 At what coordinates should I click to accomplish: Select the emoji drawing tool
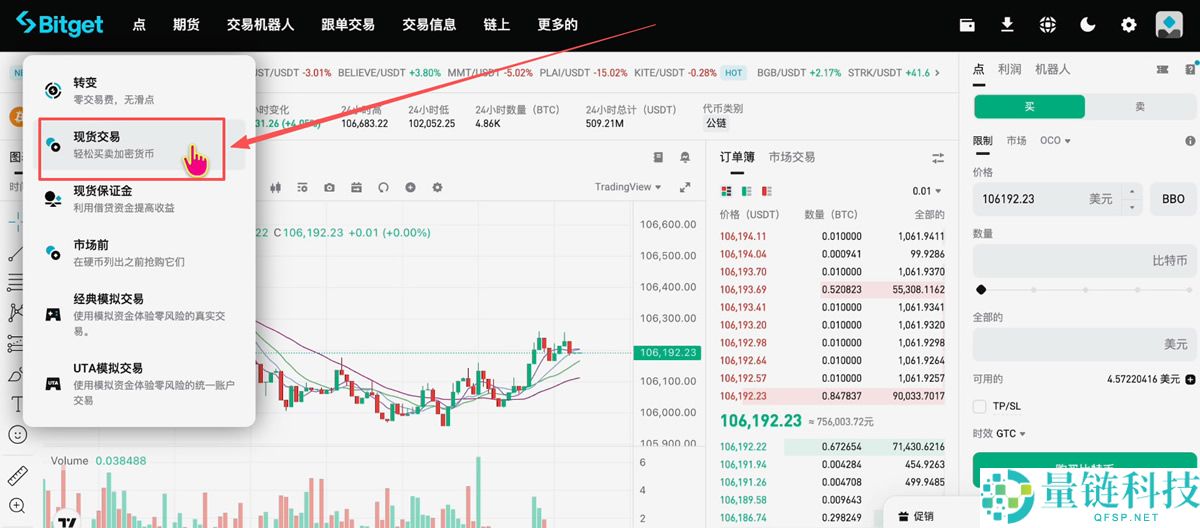pos(16,435)
